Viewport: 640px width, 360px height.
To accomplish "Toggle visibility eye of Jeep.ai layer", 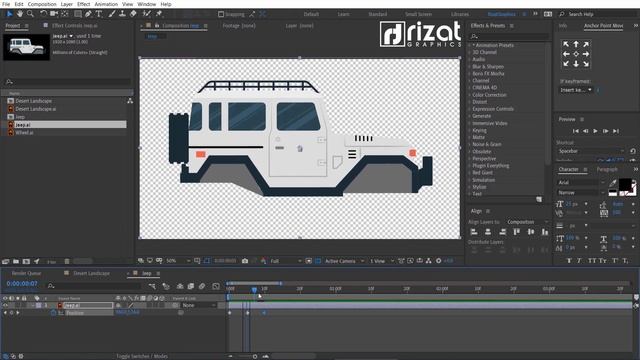I will (5, 305).
